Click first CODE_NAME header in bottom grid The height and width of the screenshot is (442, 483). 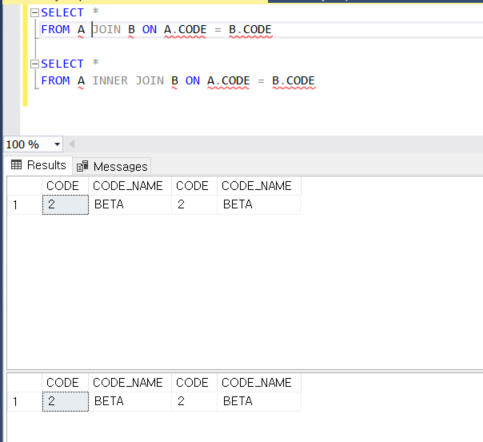130,383
